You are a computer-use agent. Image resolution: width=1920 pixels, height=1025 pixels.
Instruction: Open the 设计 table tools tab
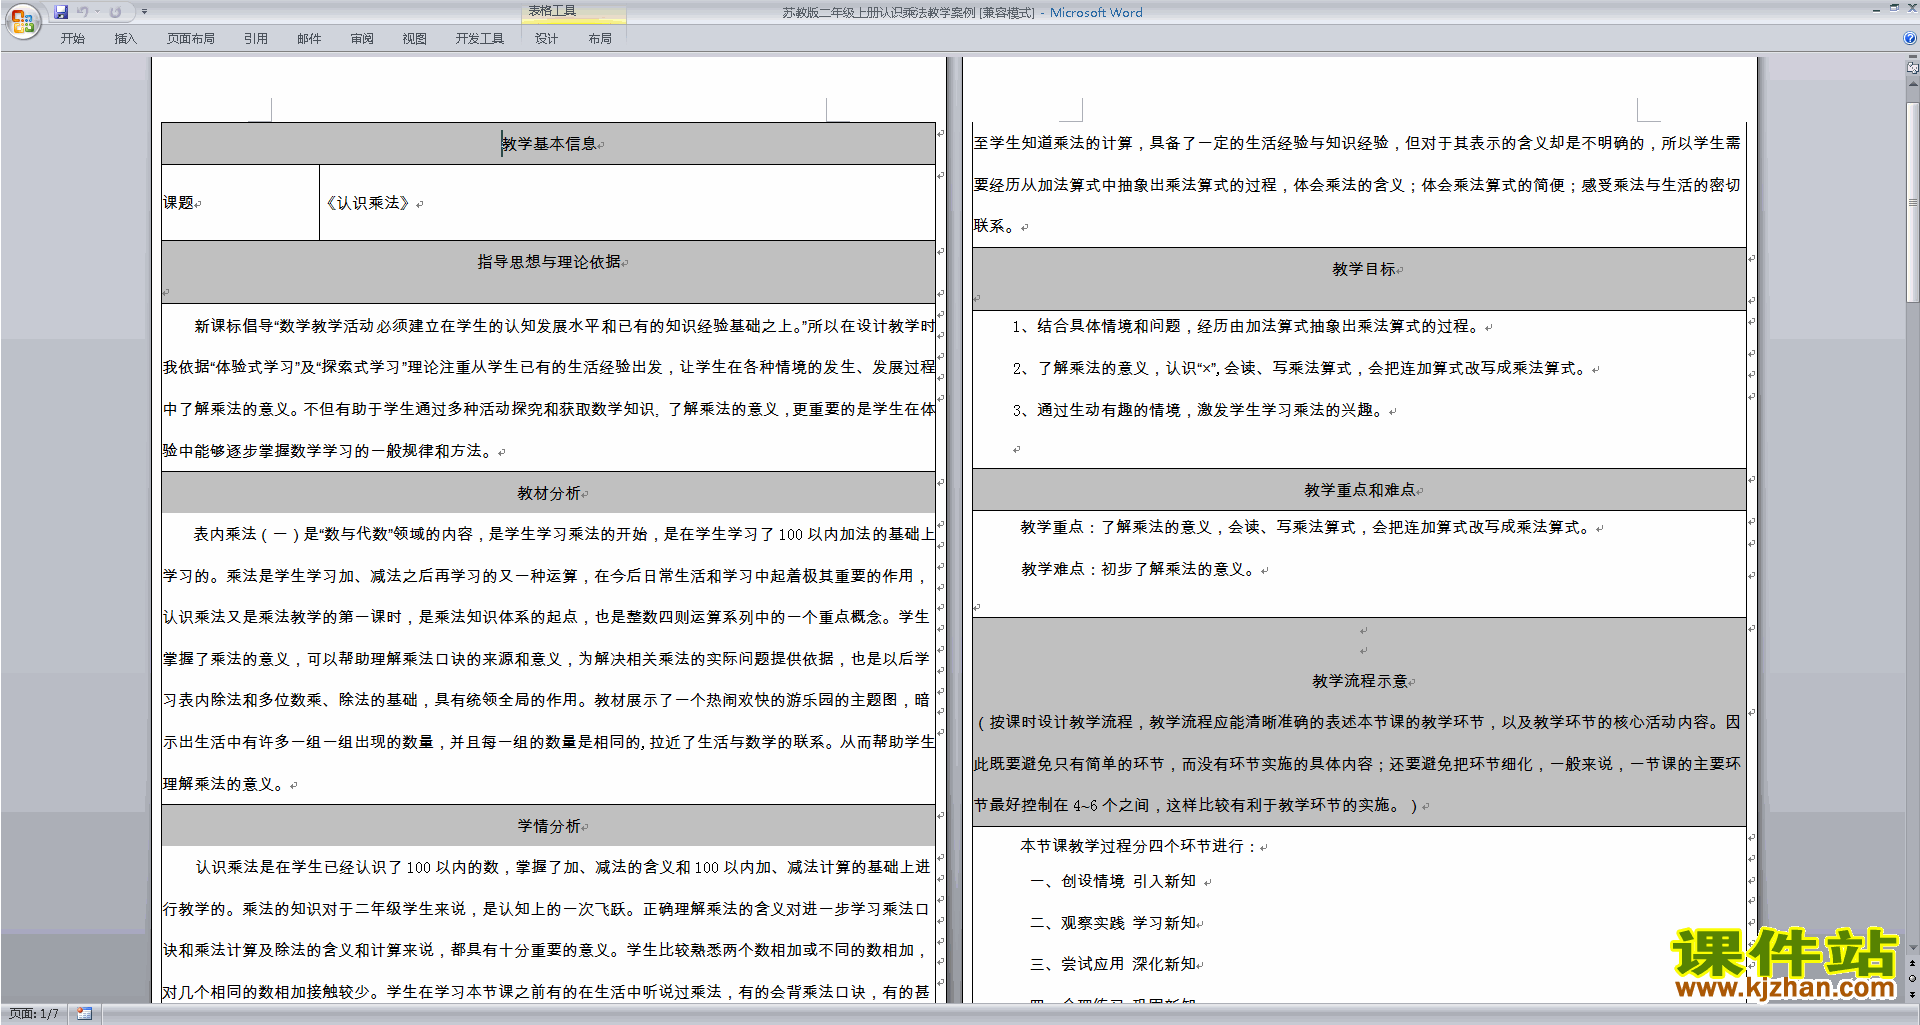[x=546, y=38]
